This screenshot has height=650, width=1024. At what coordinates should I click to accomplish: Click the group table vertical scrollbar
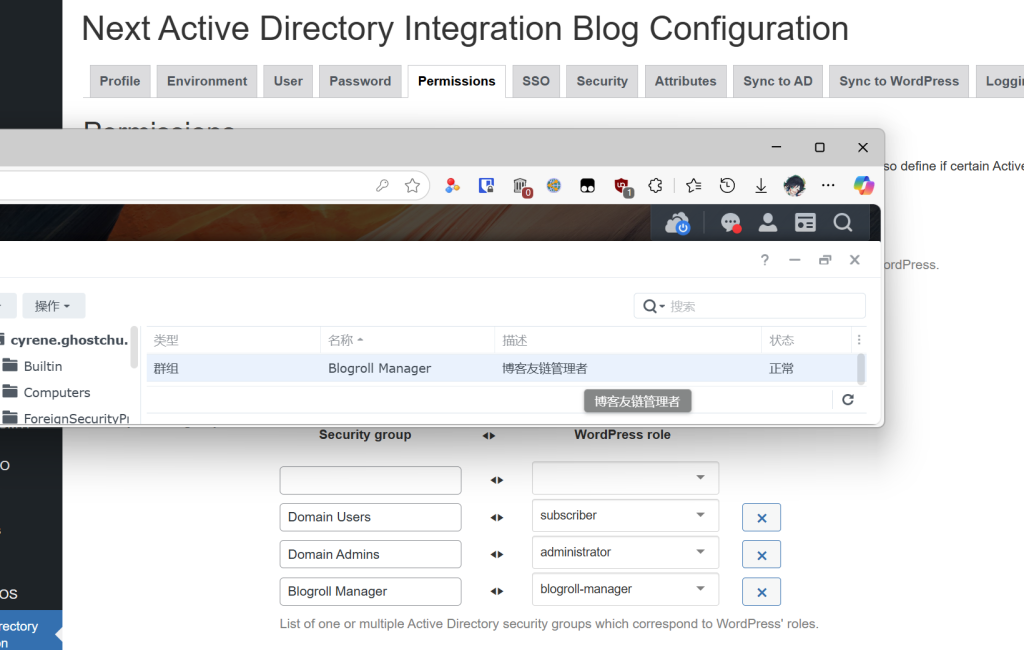(861, 369)
